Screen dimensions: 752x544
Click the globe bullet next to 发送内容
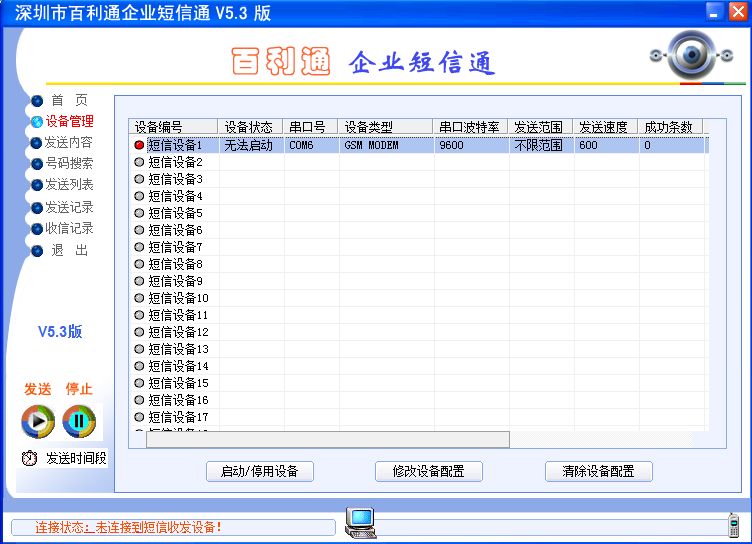pos(36,143)
